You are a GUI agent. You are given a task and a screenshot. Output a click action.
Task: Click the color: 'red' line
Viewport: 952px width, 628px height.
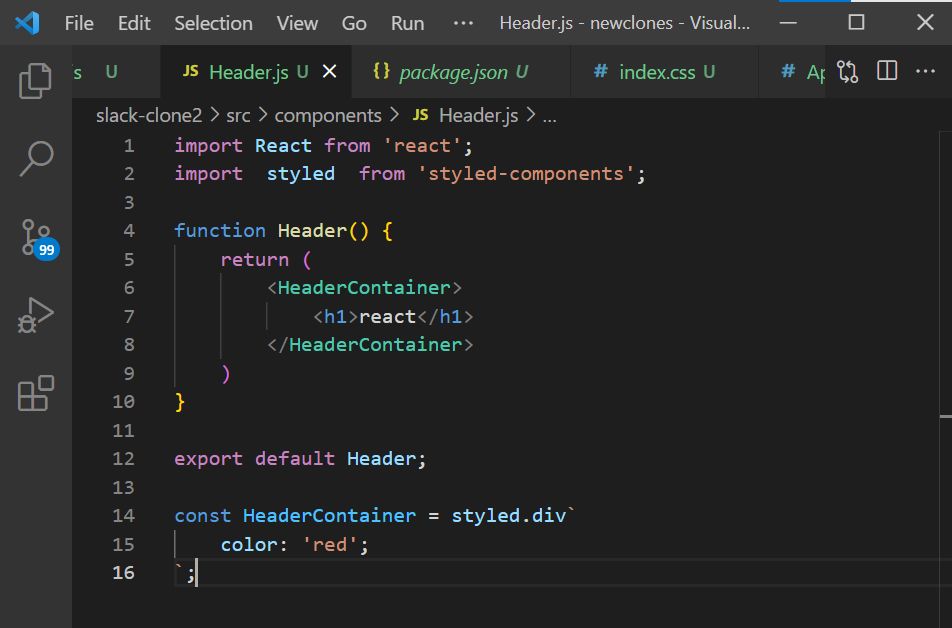point(294,544)
